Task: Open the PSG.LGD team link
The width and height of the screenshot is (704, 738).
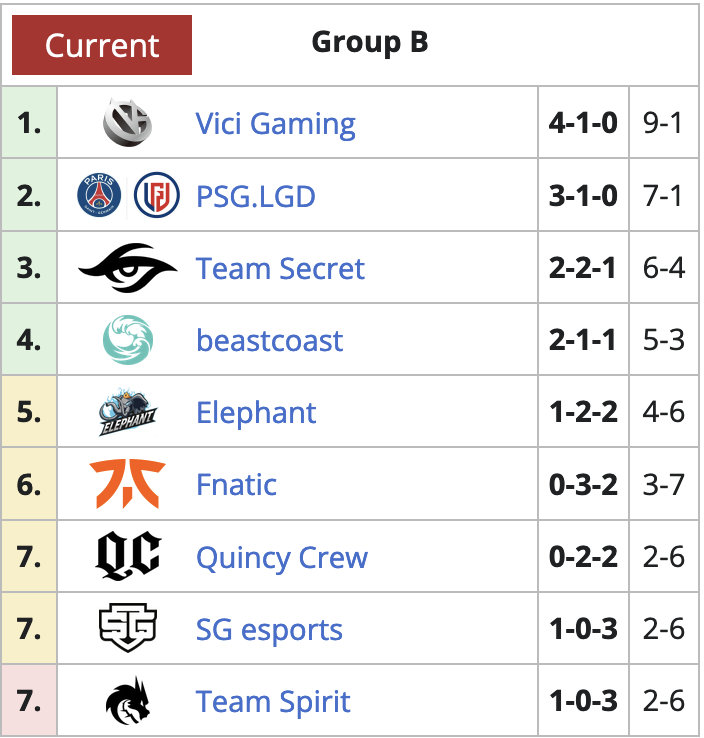Action: (x=256, y=196)
